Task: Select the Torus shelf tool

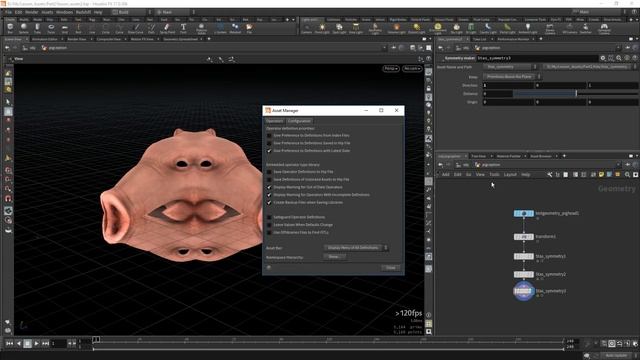Action: [51, 28]
